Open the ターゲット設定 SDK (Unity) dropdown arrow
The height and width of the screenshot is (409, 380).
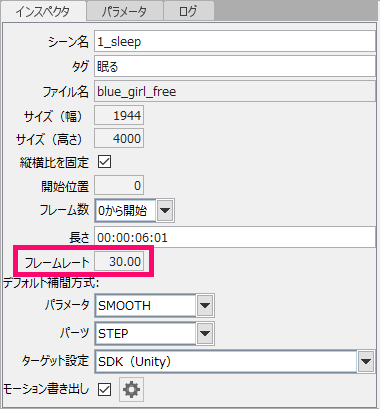pyautogui.click(x=366, y=361)
